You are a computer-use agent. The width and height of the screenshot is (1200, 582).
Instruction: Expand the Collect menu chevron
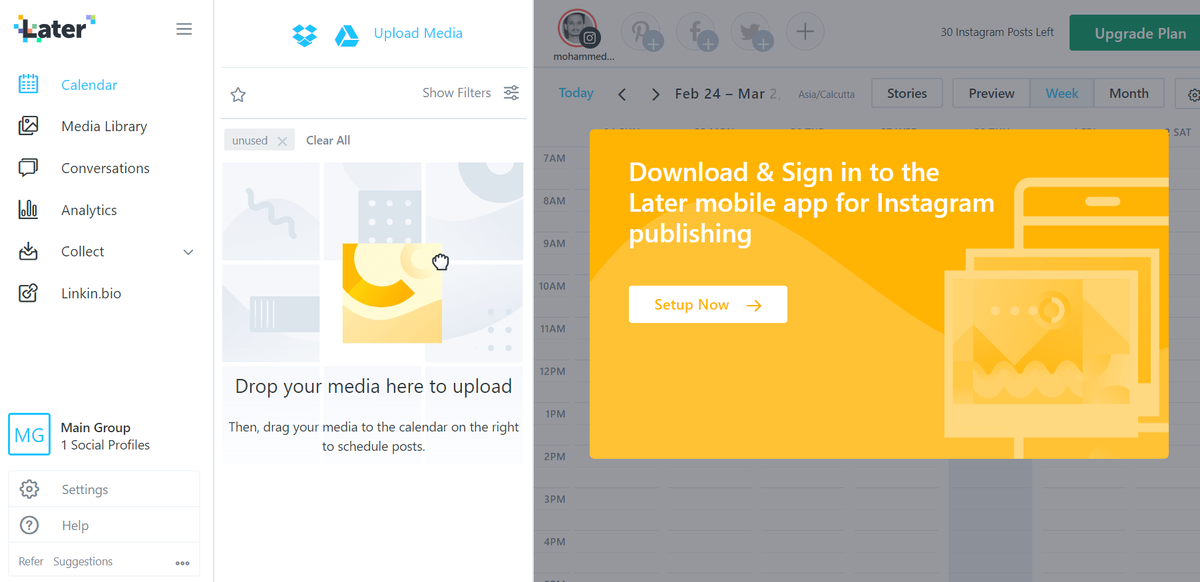(188, 252)
